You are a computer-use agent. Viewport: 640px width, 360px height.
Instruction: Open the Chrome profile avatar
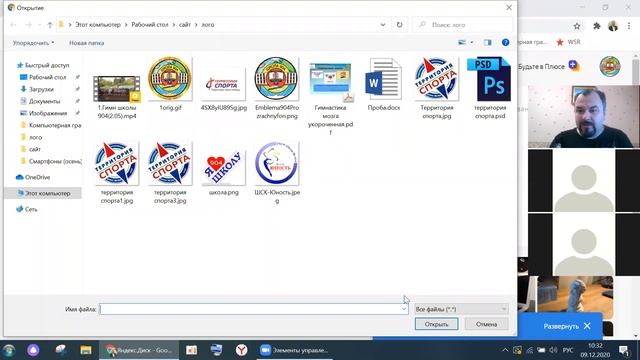pos(613,26)
